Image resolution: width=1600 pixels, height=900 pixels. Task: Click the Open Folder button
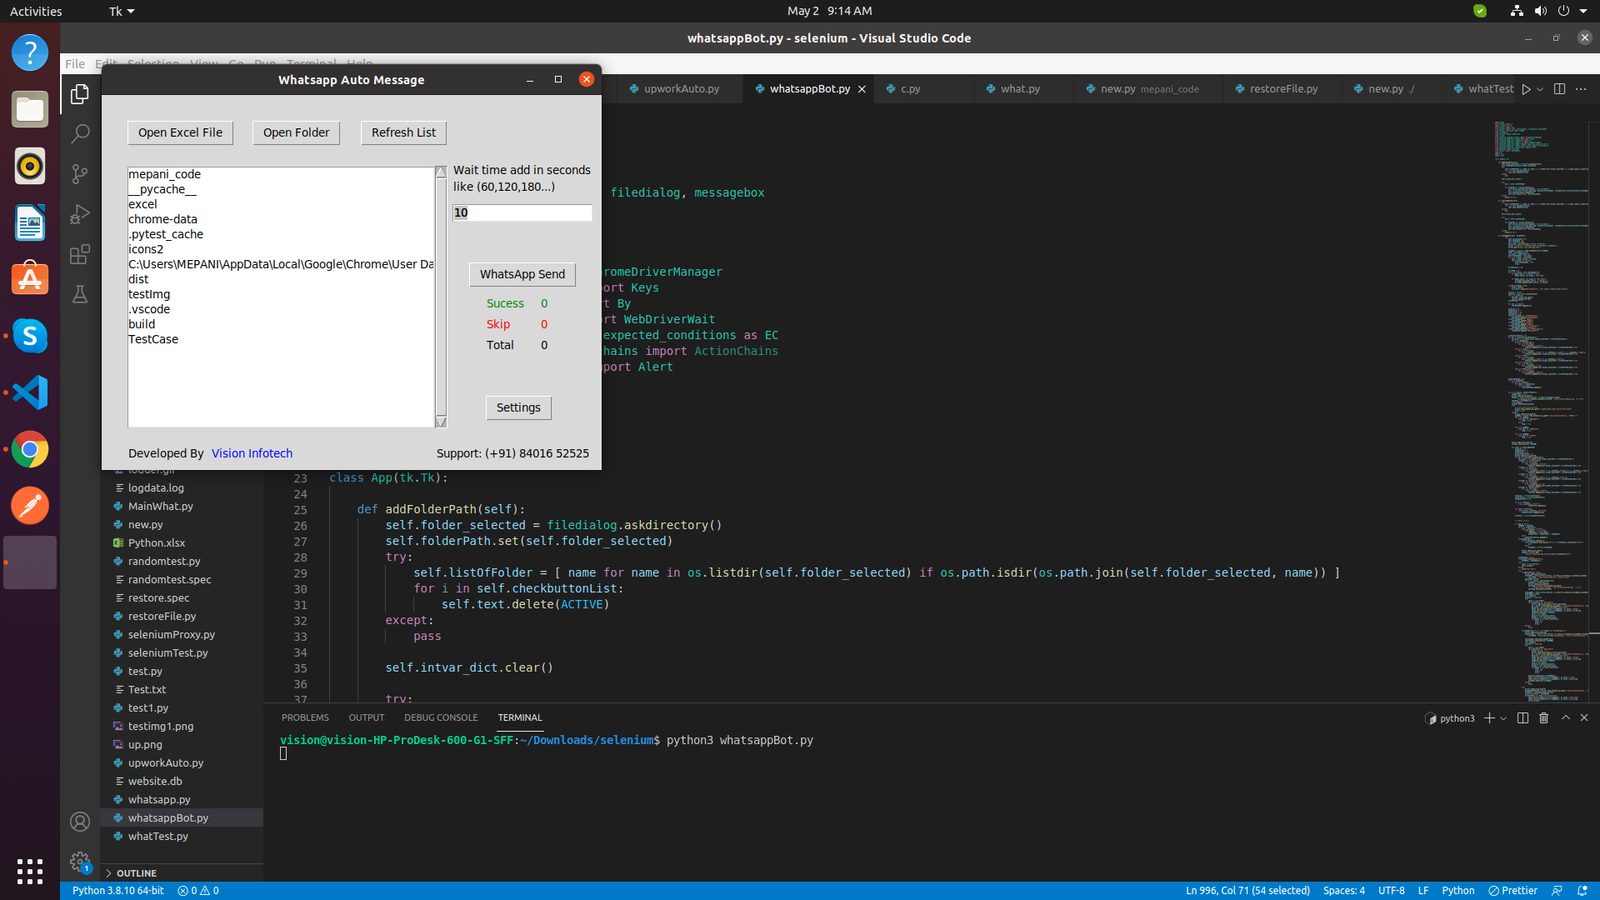[296, 133]
